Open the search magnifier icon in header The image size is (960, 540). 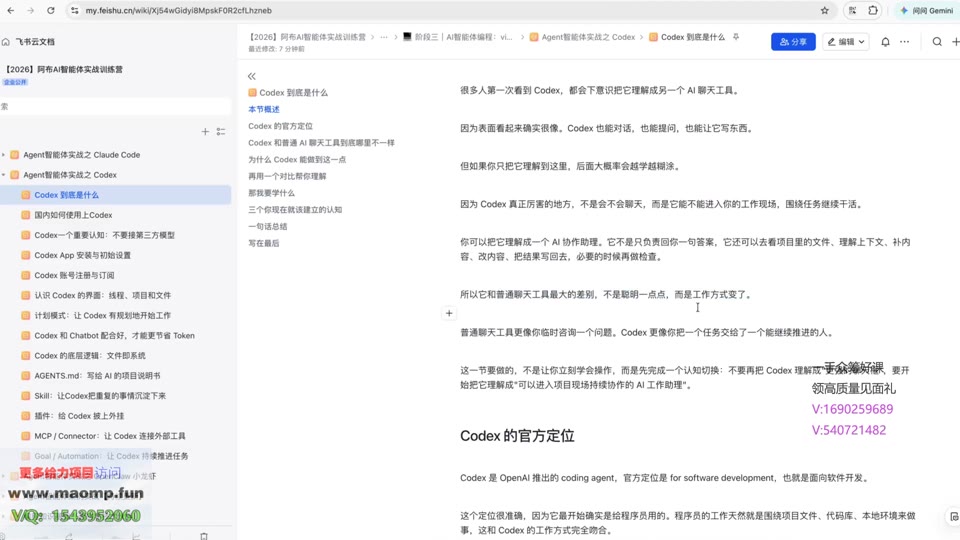coord(937,42)
